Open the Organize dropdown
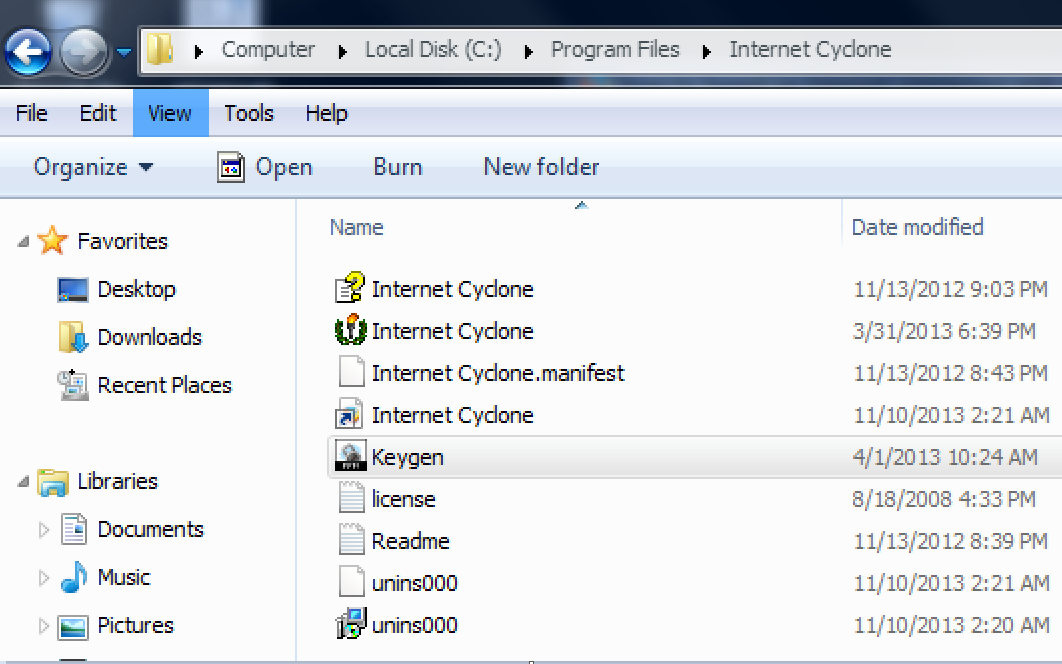The width and height of the screenshot is (1062, 664). pos(93,167)
